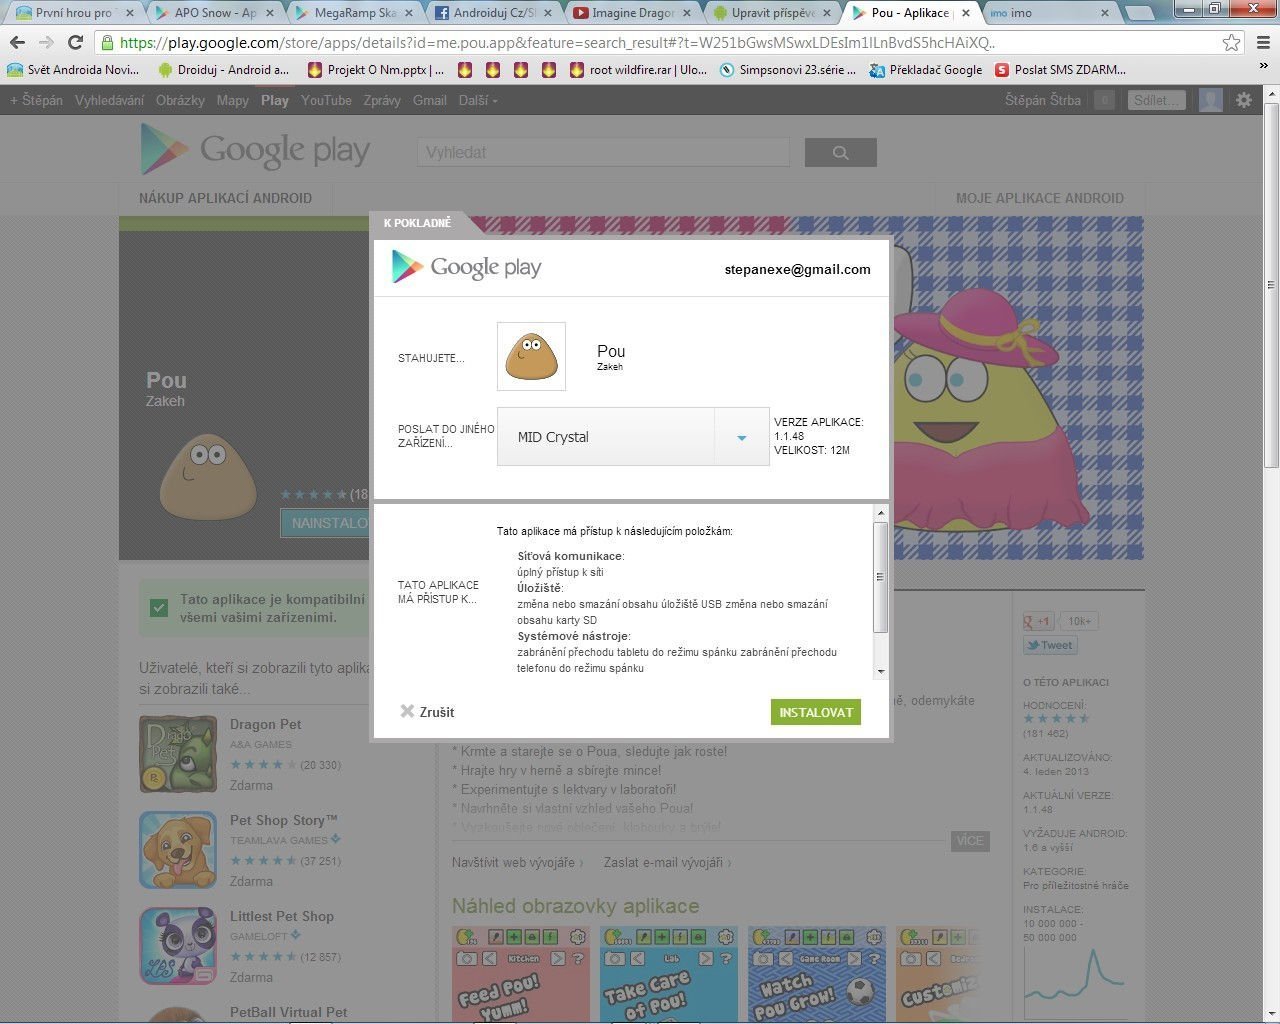This screenshot has height=1024, width=1280.
Task: Expand the Další dropdown in Google bar
Action: pos(477,100)
